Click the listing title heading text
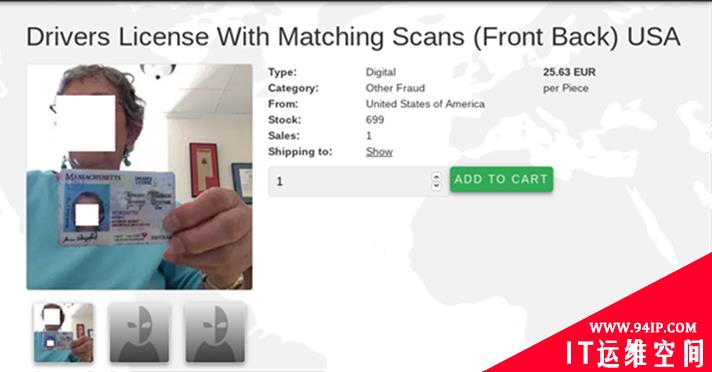Screen dimensions: 712x372 (x=353, y=36)
